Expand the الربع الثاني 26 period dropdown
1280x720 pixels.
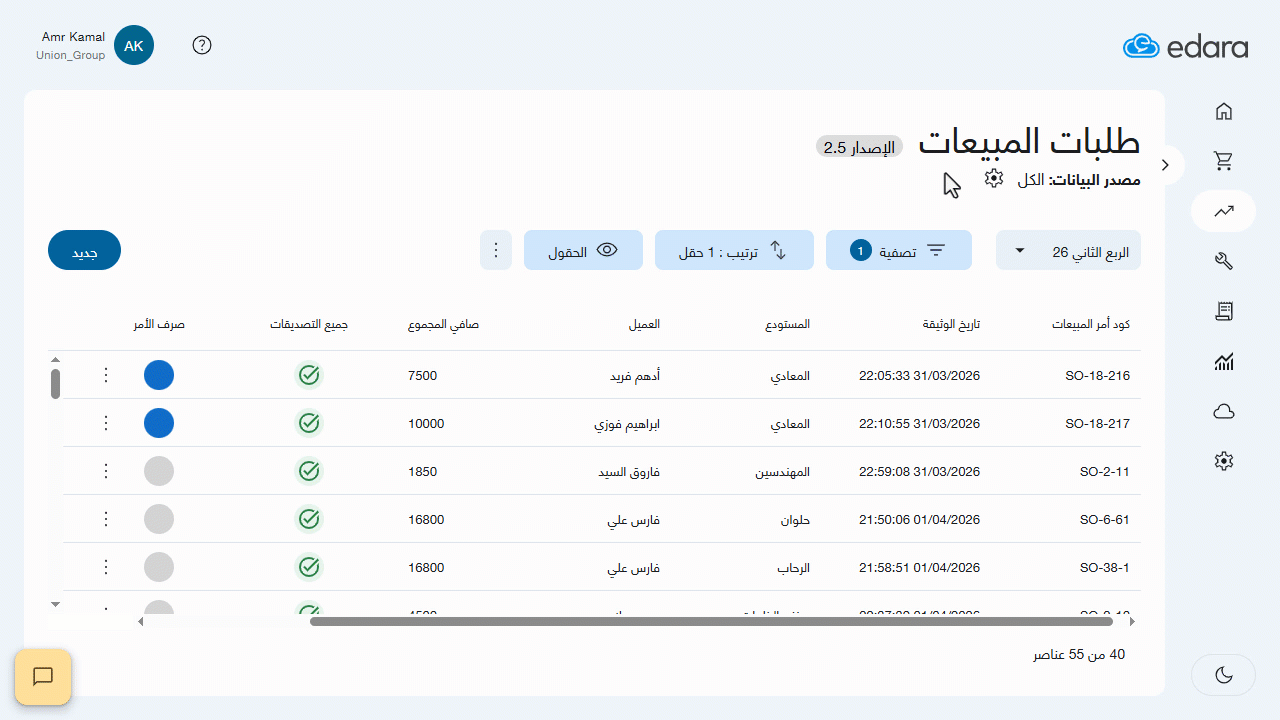tap(1068, 250)
